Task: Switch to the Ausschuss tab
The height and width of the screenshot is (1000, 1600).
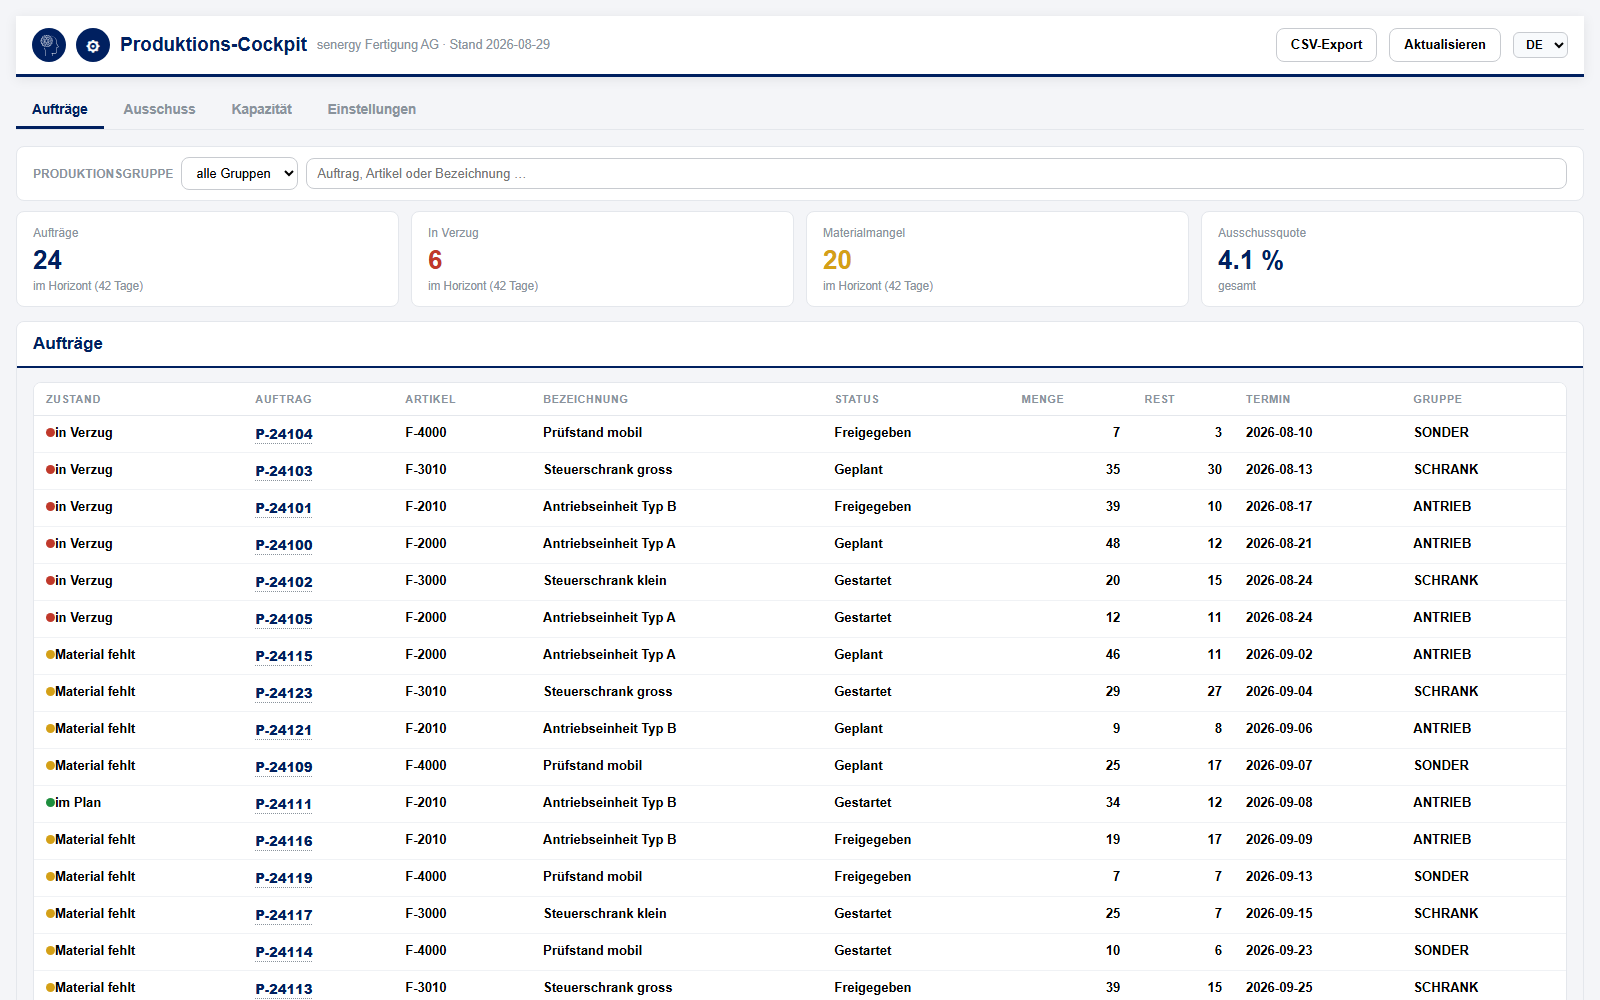Action: pyautogui.click(x=160, y=109)
